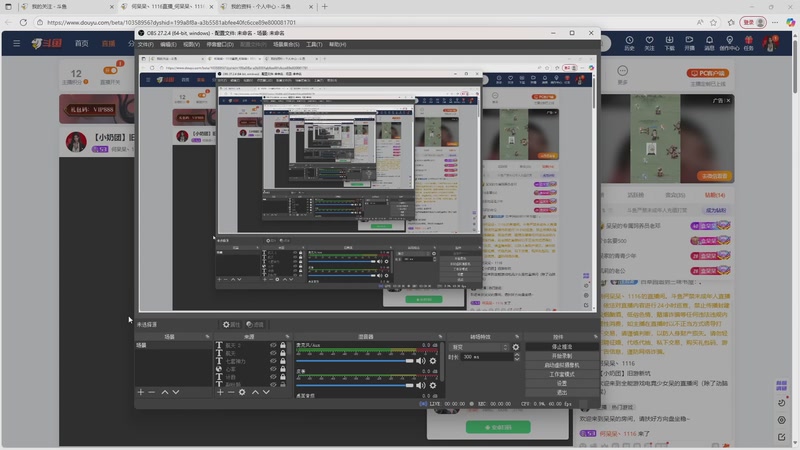800x450 pixels.
Task: Click 退出 exit button in OBS controls
Action: click(x=562, y=392)
